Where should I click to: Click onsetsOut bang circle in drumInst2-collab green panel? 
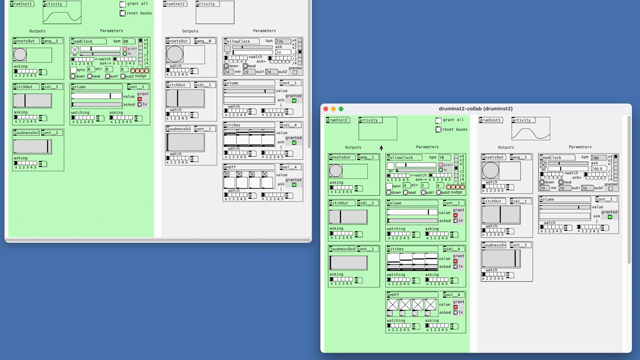click(x=336, y=171)
